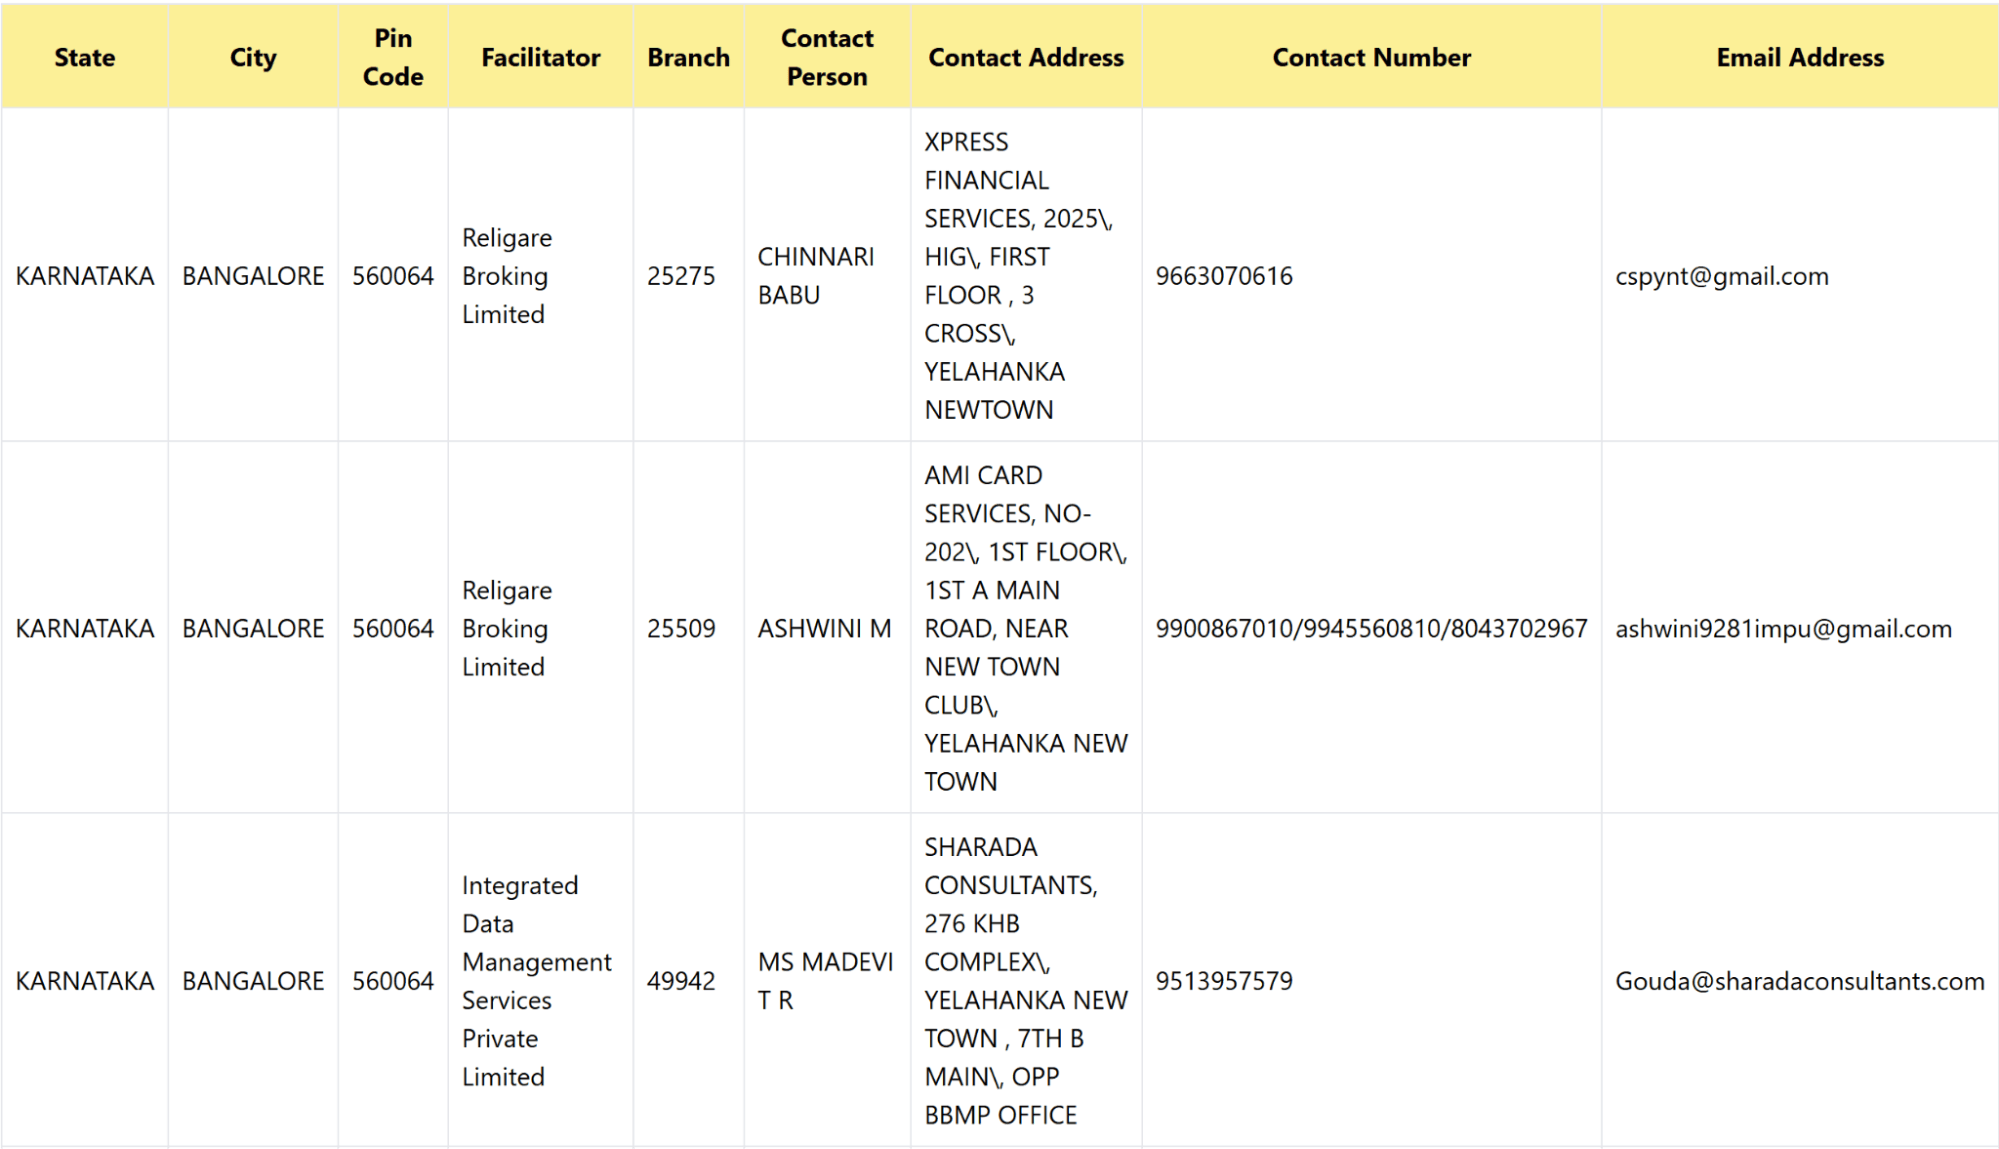Click the Email Address column header
Screen dimensions: 1999x1149
[x=1800, y=58]
